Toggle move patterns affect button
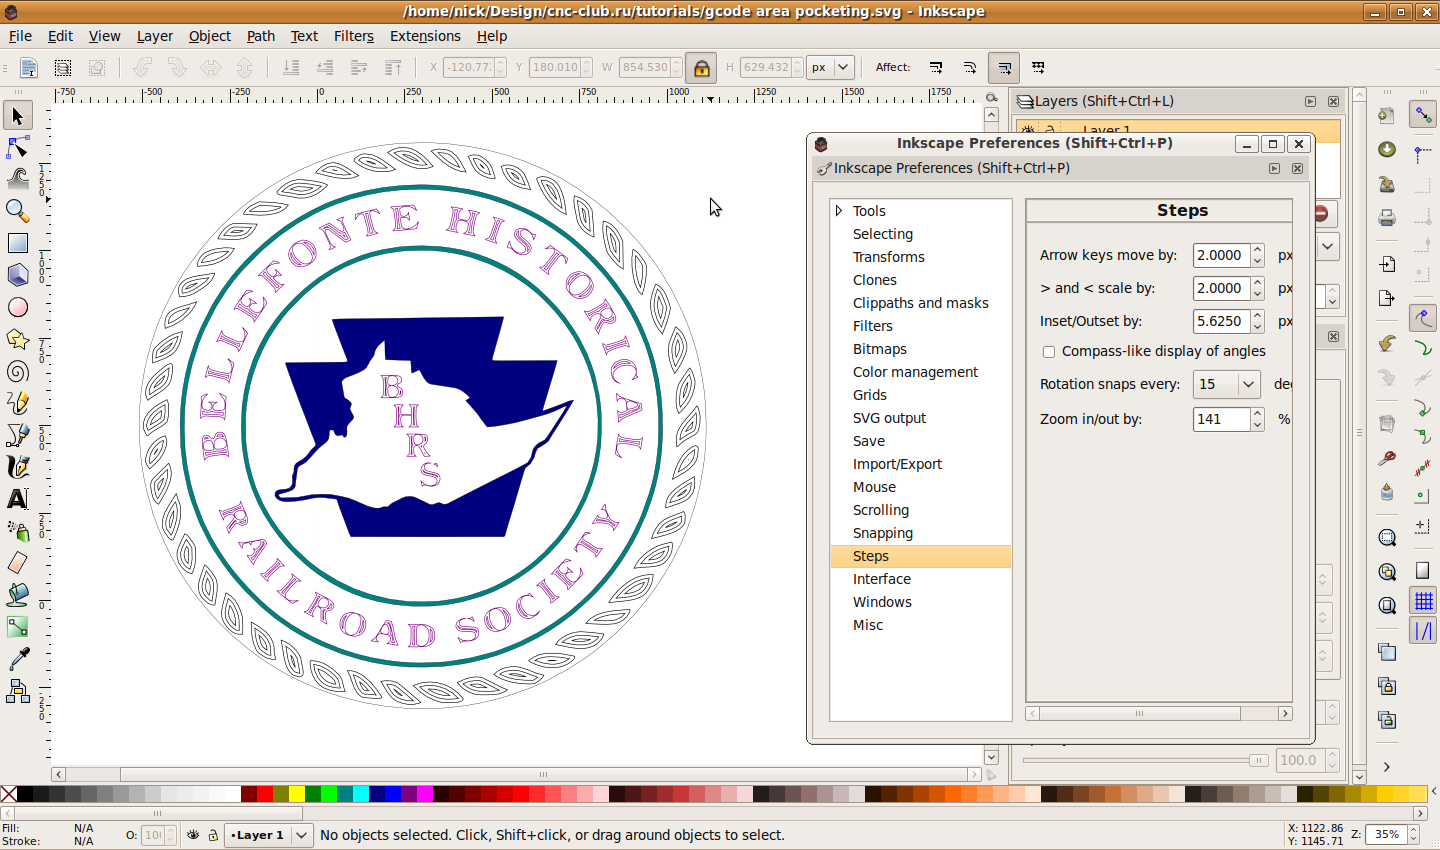1440x850 pixels. (x=1038, y=68)
